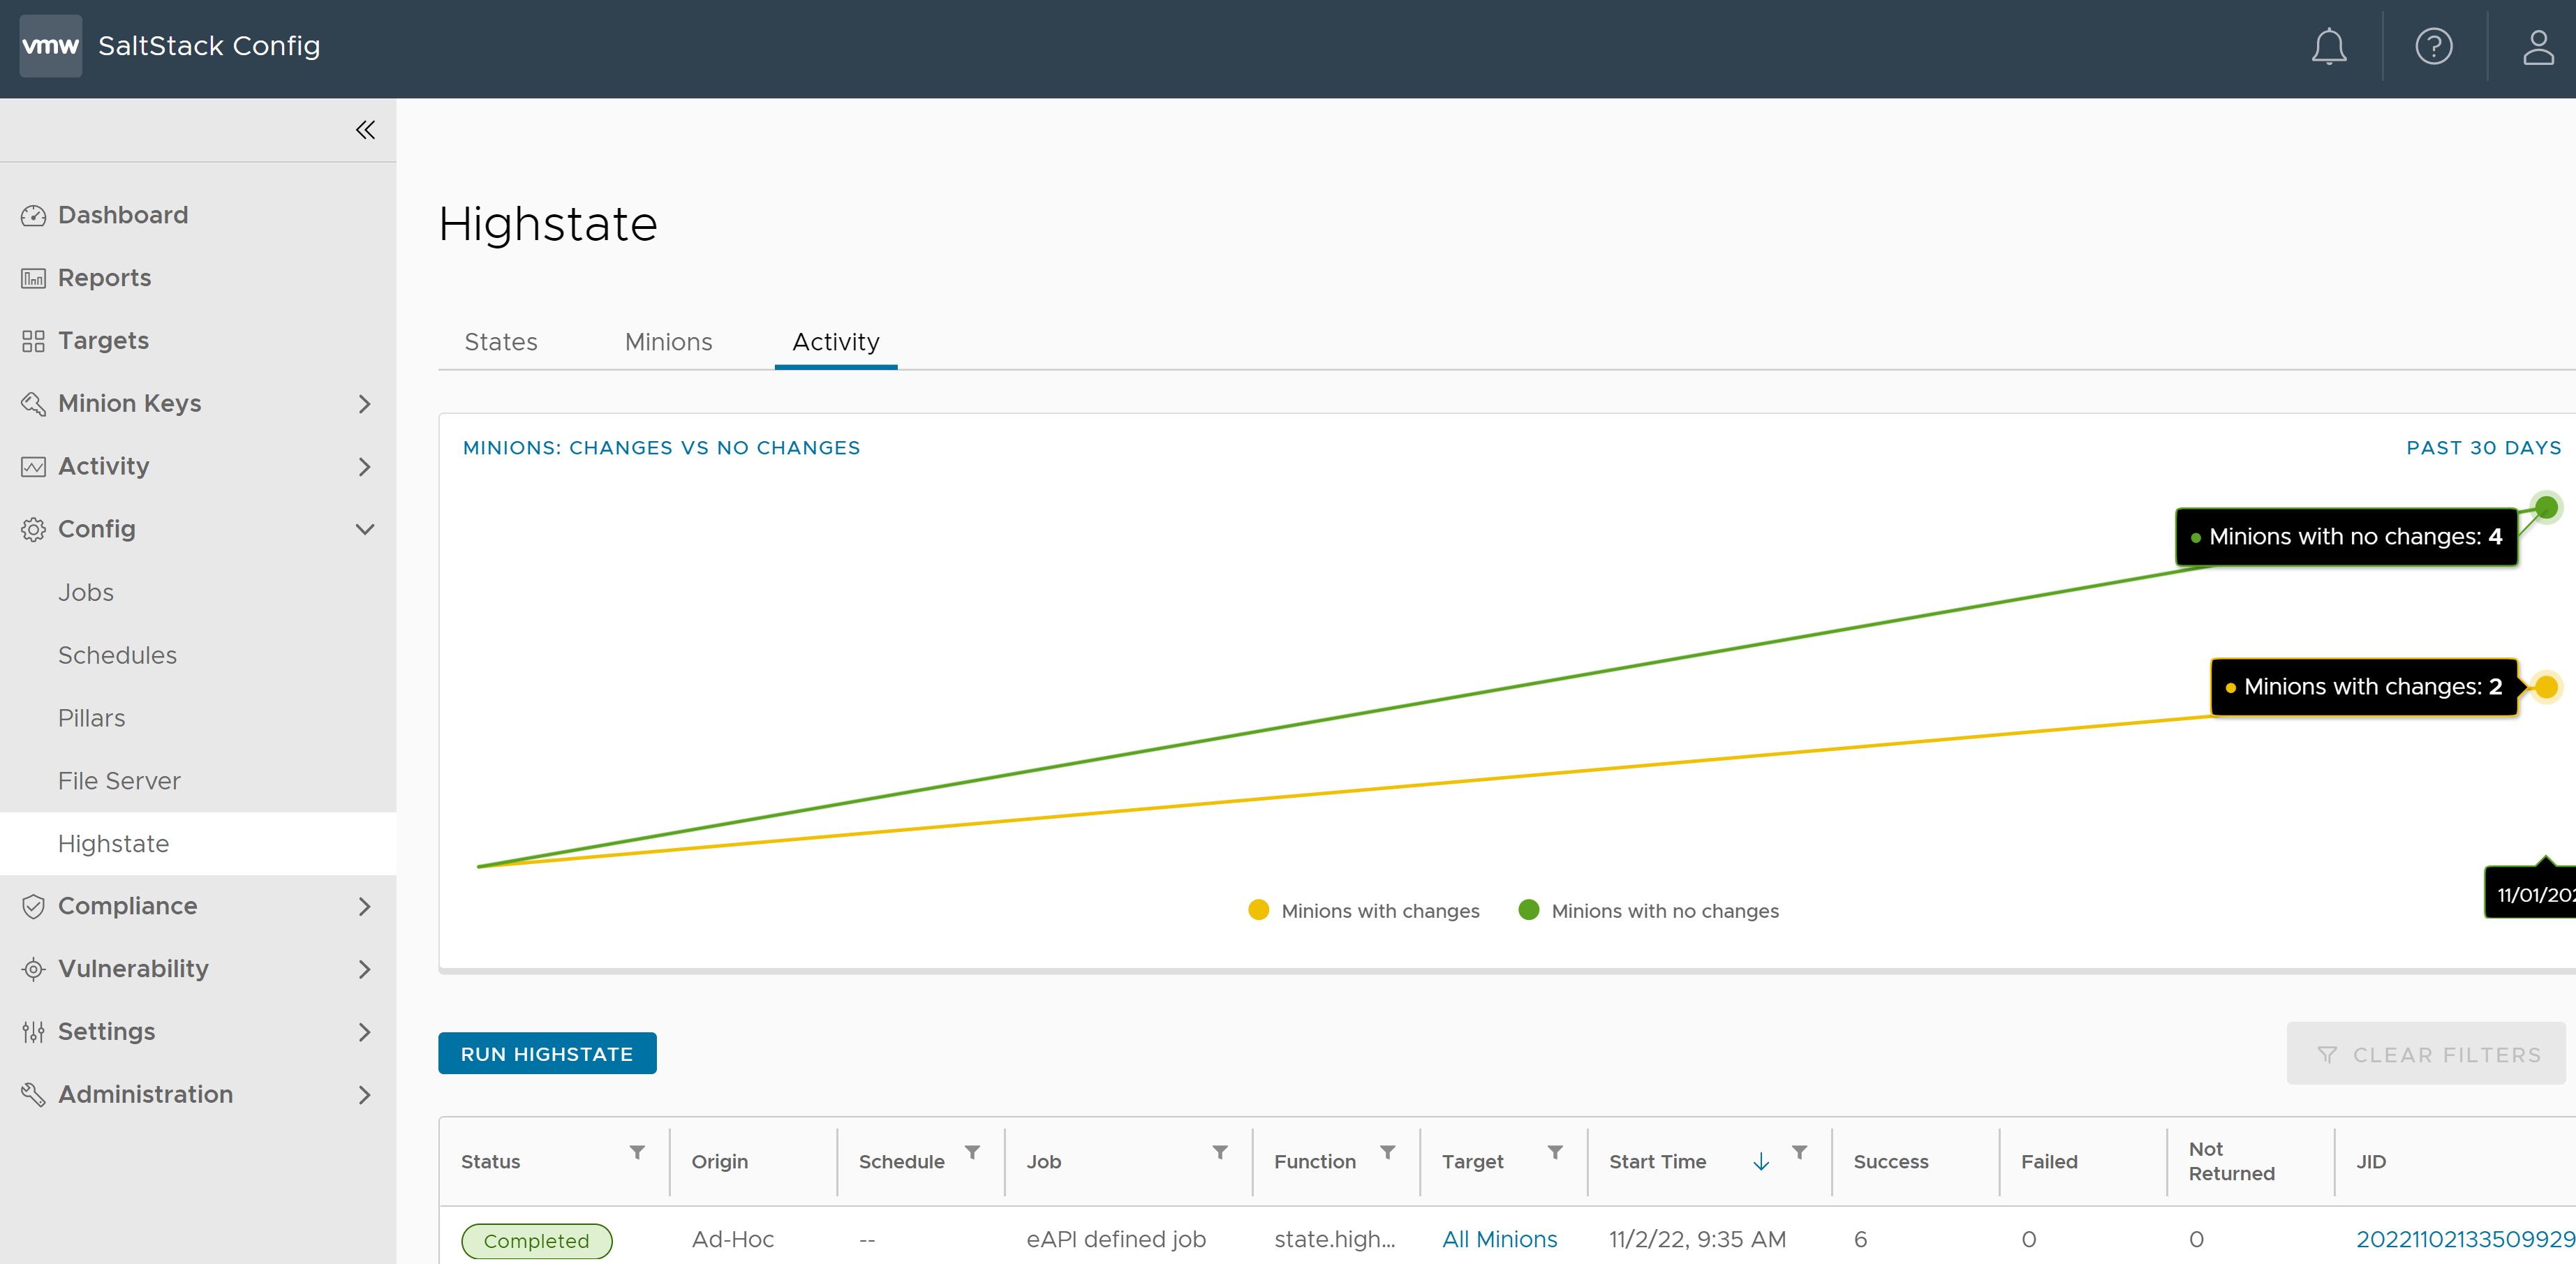
Task: Click the Targets icon in sidebar
Action: pos(33,340)
